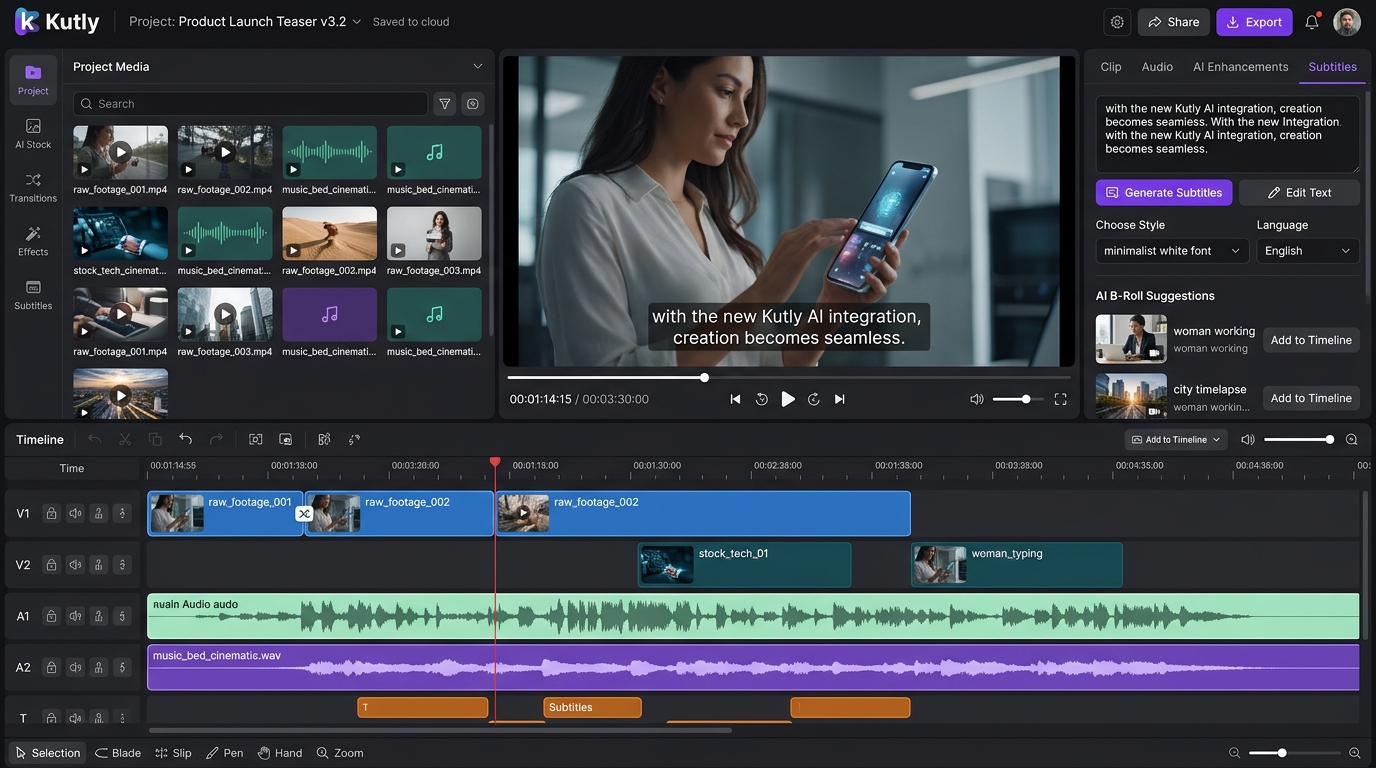Mute track V2
Image resolution: width=1376 pixels, height=768 pixels.
point(75,565)
